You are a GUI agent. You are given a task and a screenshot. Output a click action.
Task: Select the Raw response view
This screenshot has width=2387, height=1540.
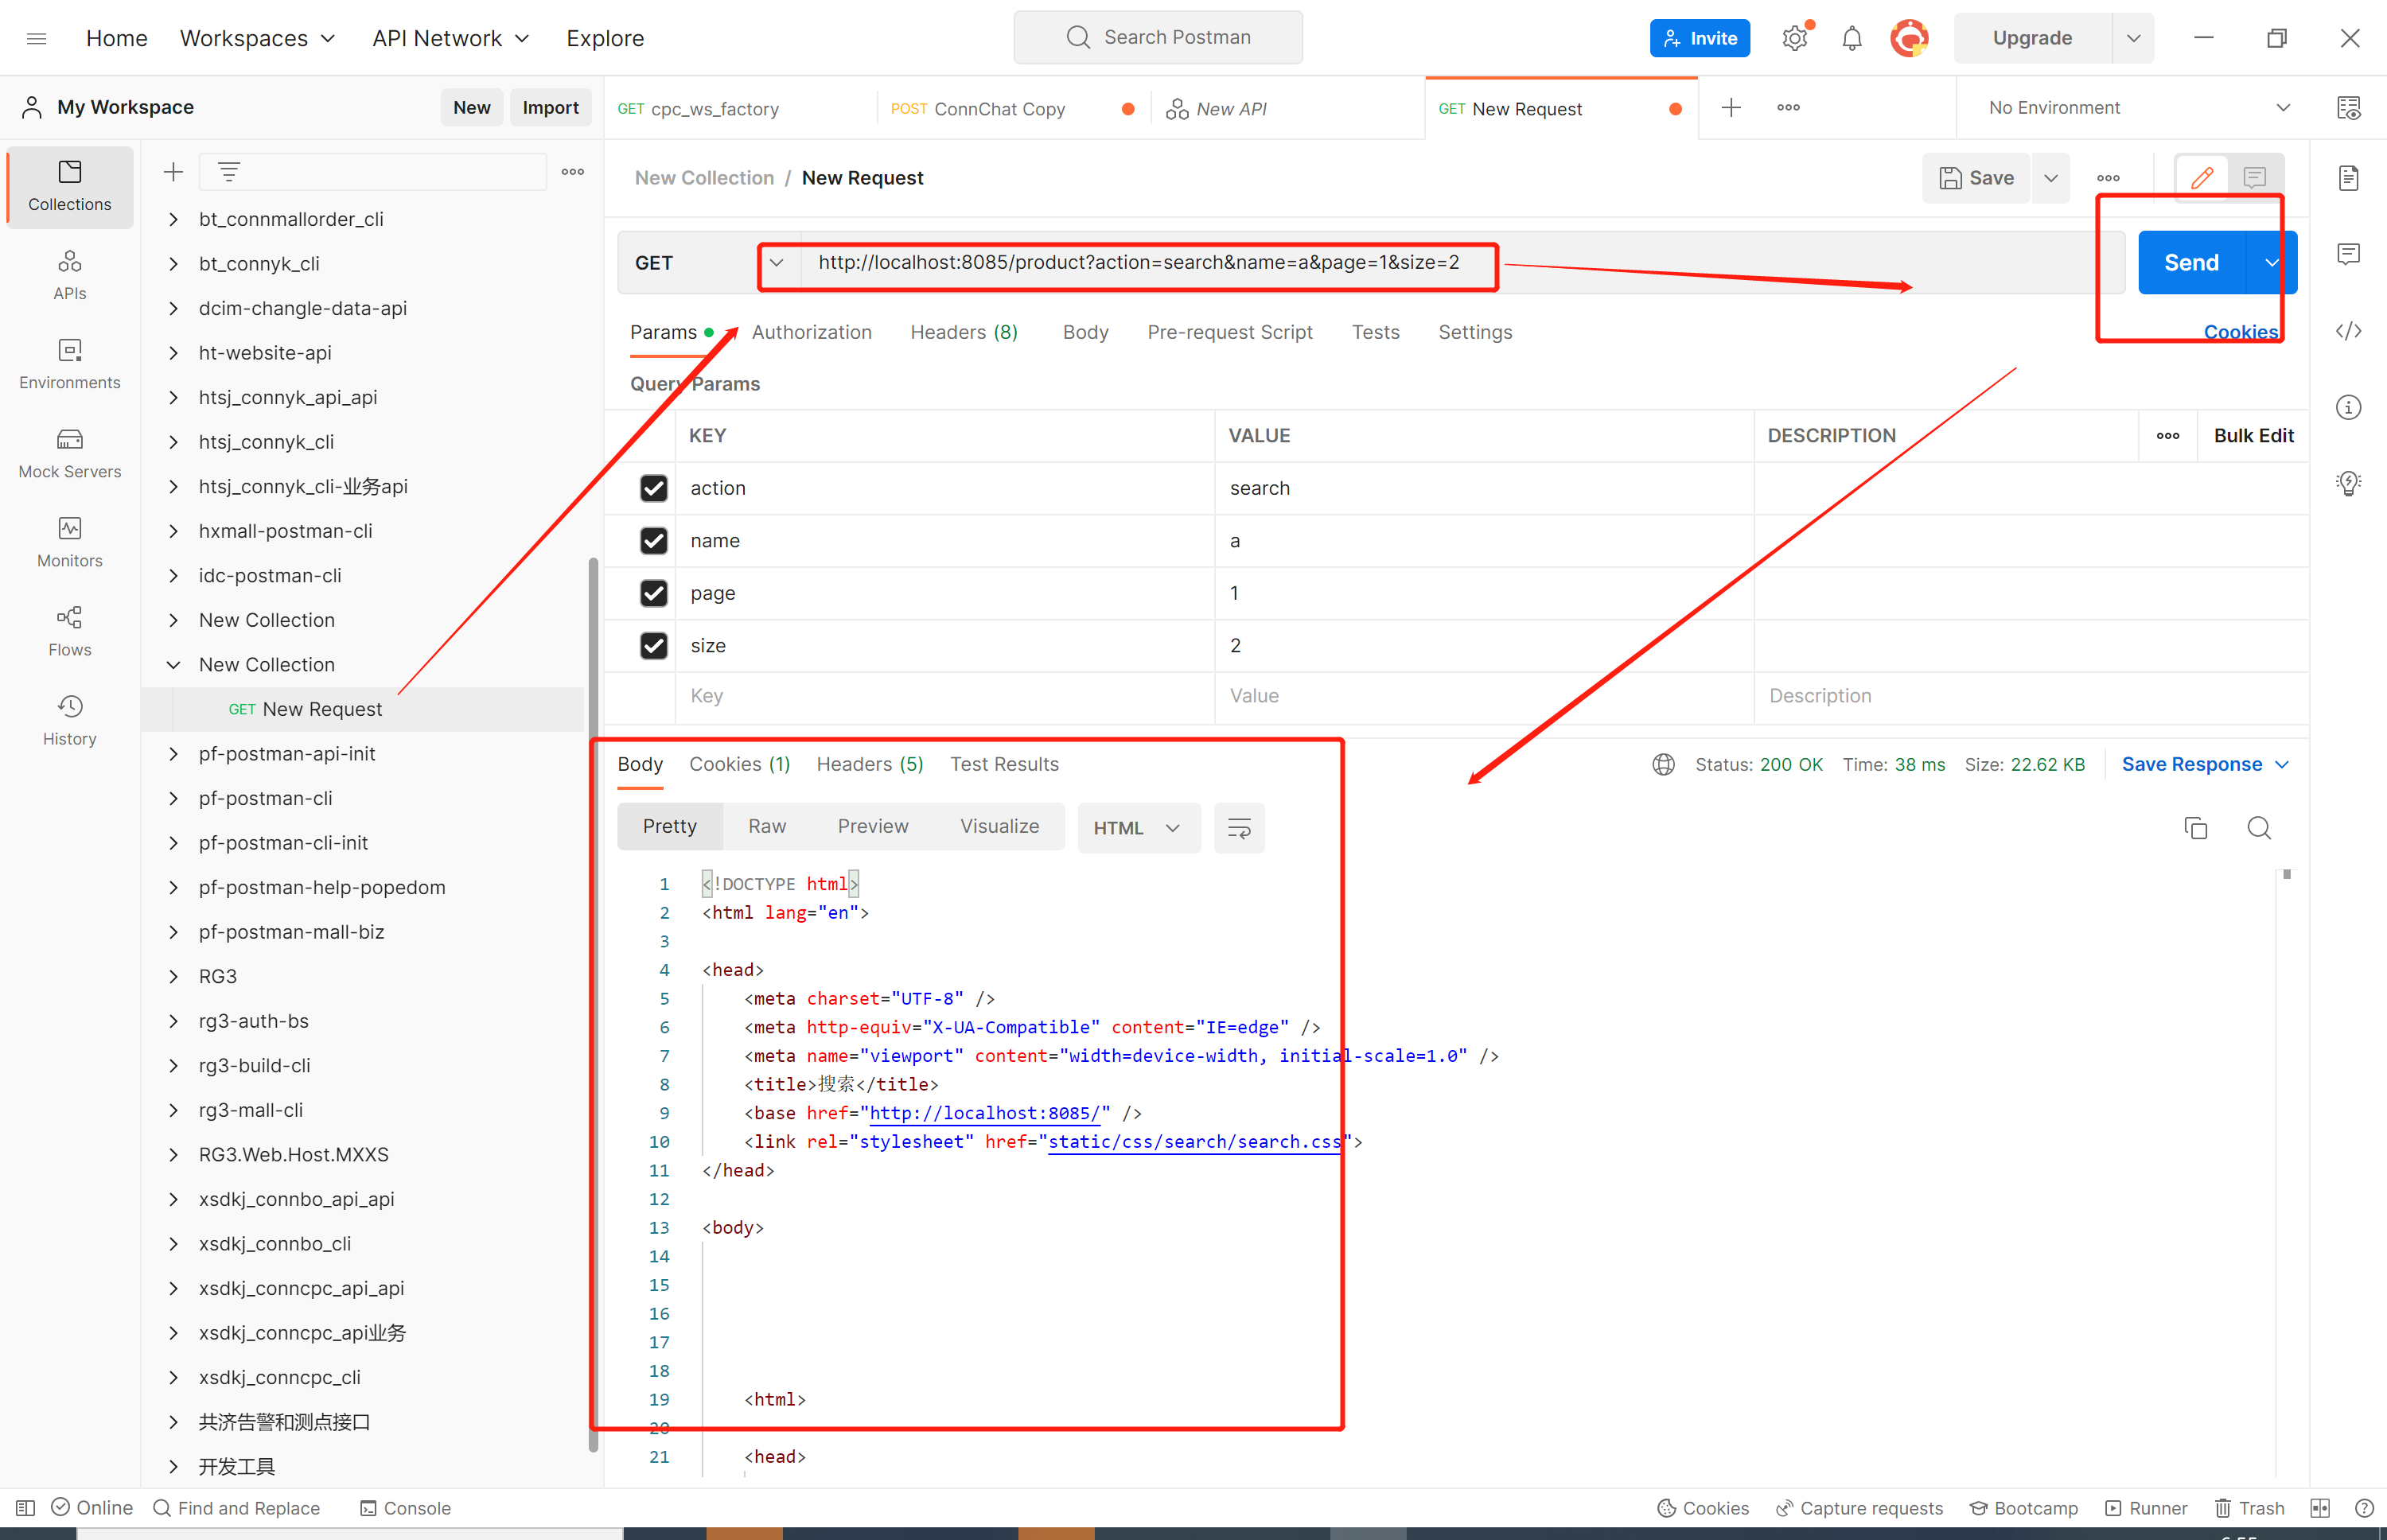click(x=767, y=826)
